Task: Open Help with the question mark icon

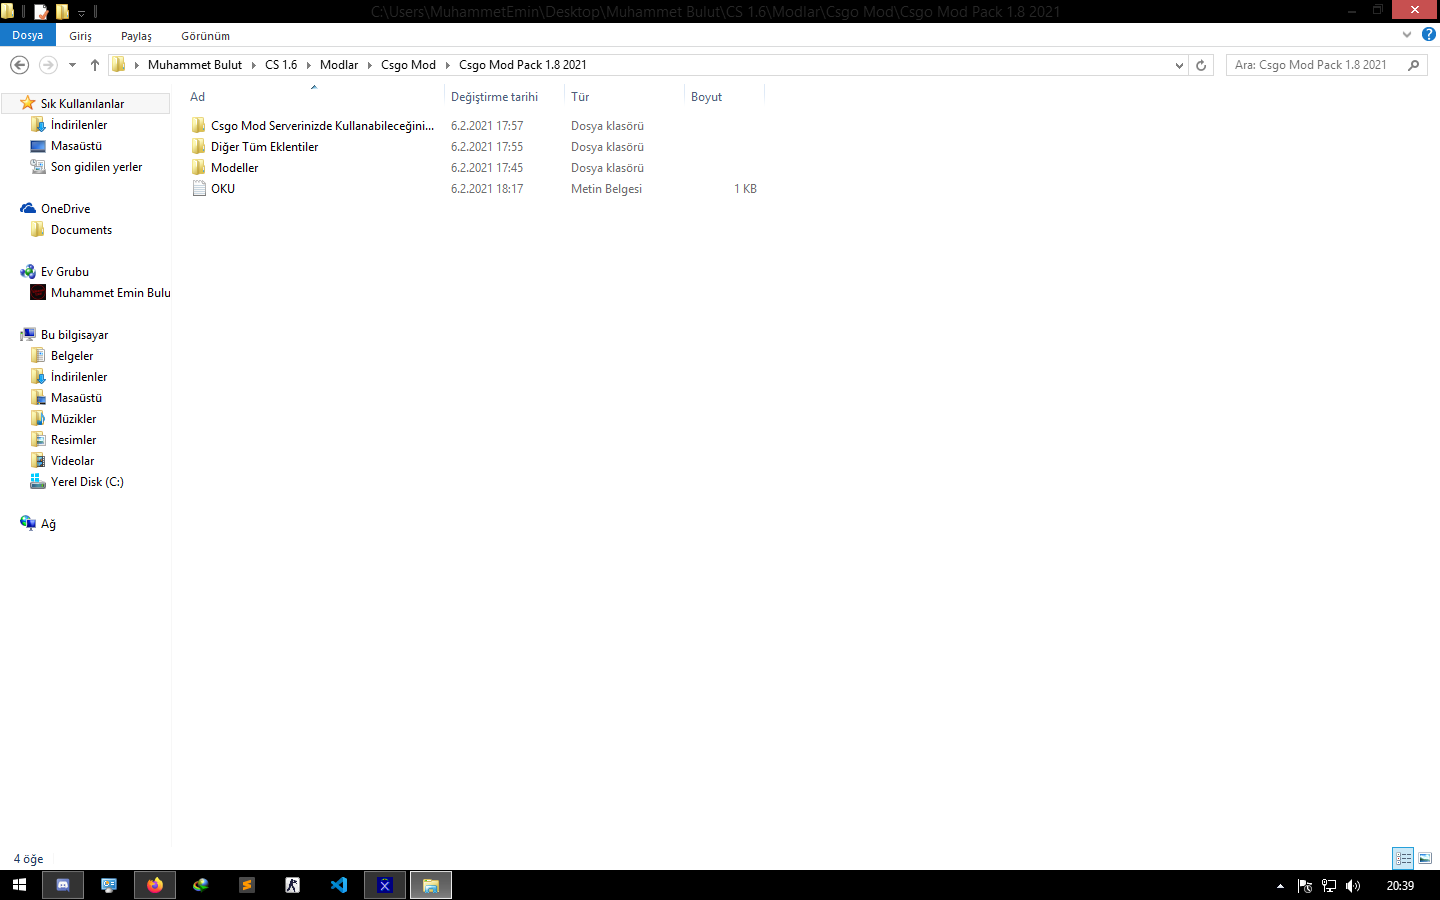Action: [1428, 34]
